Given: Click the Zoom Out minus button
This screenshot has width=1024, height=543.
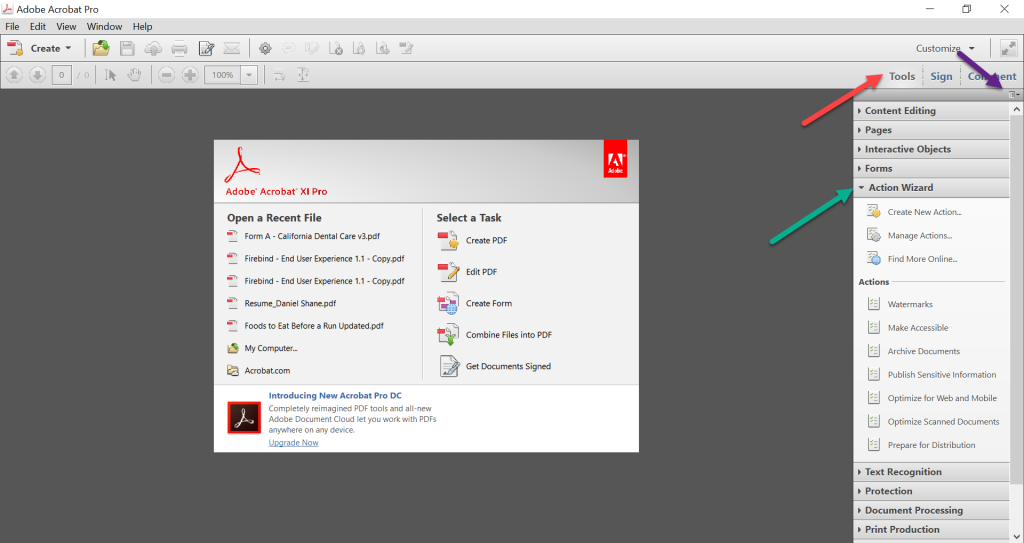Looking at the screenshot, I should [x=167, y=75].
